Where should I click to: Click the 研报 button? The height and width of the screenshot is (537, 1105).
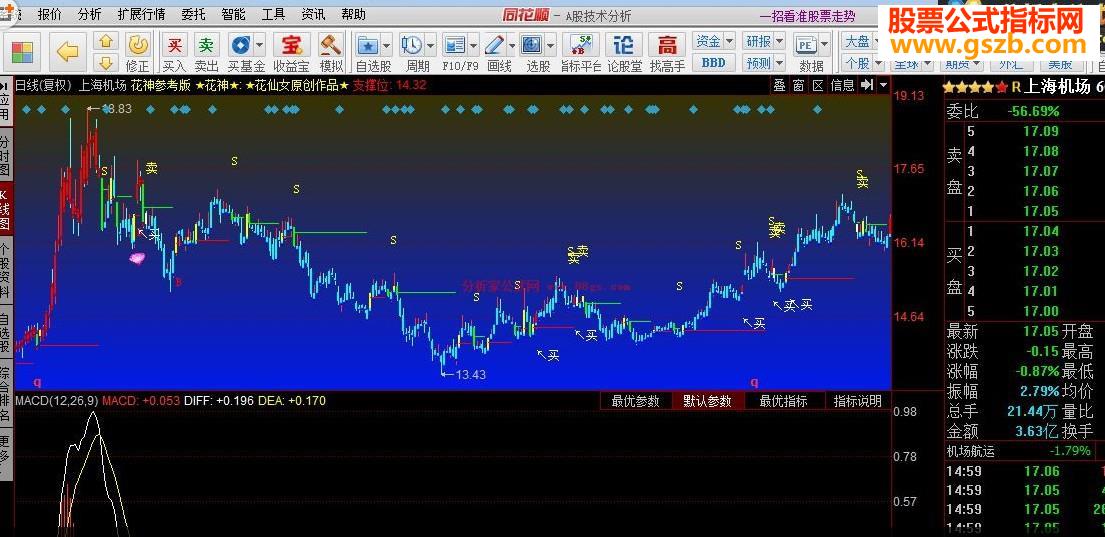(759, 42)
